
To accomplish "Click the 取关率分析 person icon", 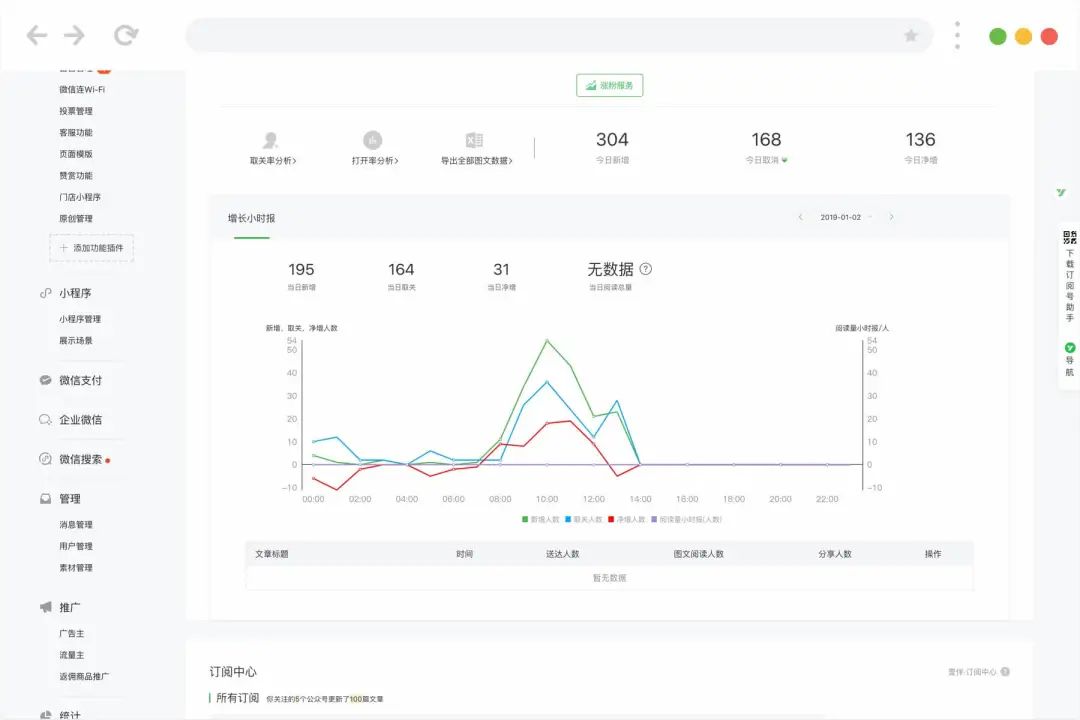I will click(x=270, y=141).
